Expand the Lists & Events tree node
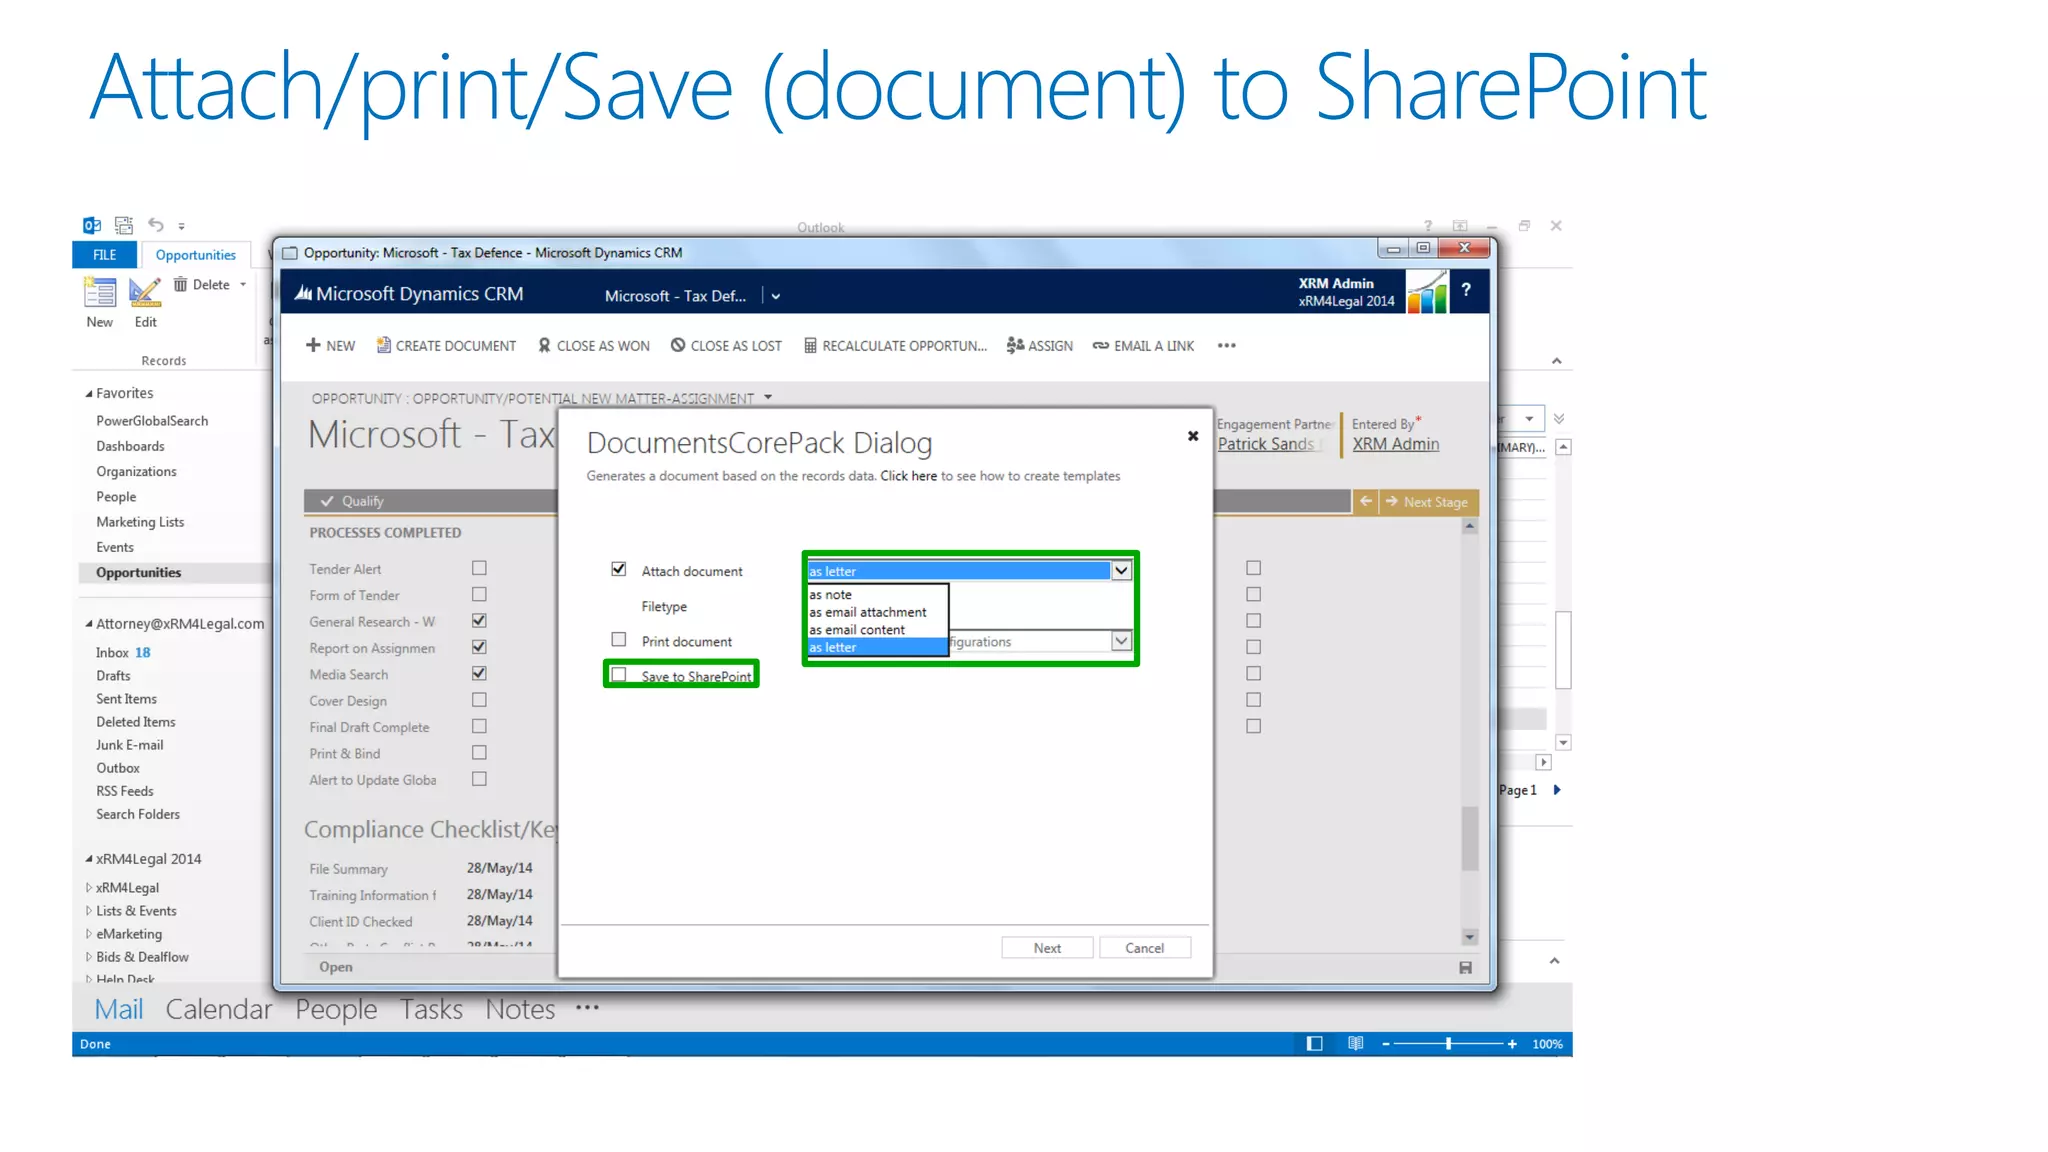The width and height of the screenshot is (2048, 1152). point(89,911)
